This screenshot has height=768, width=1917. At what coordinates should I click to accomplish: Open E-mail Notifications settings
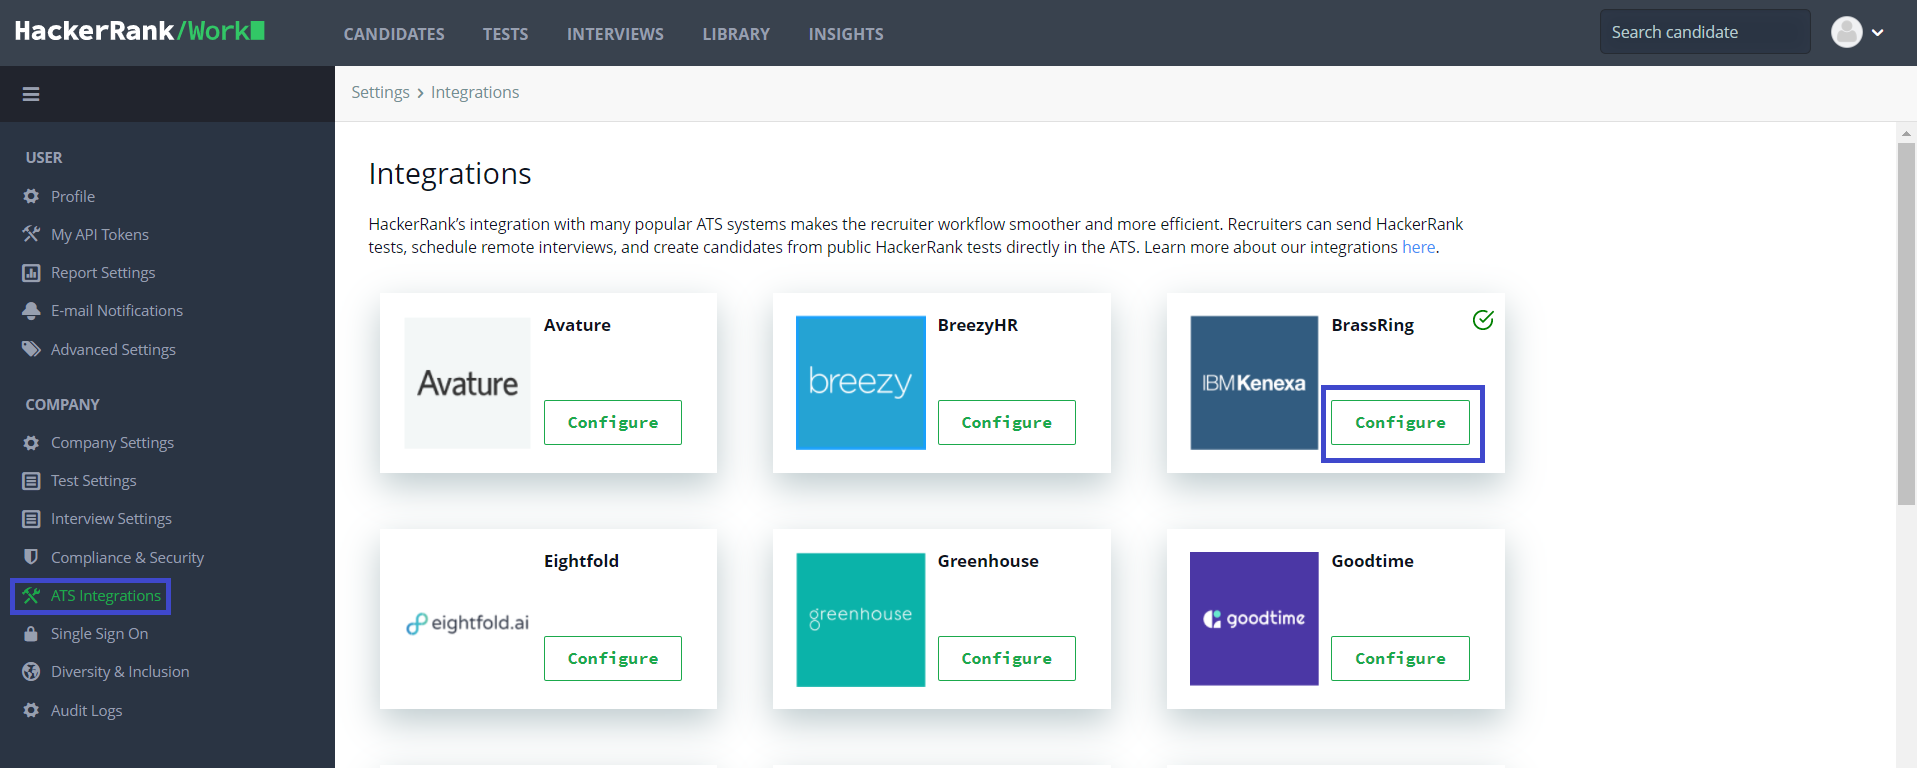[117, 311]
